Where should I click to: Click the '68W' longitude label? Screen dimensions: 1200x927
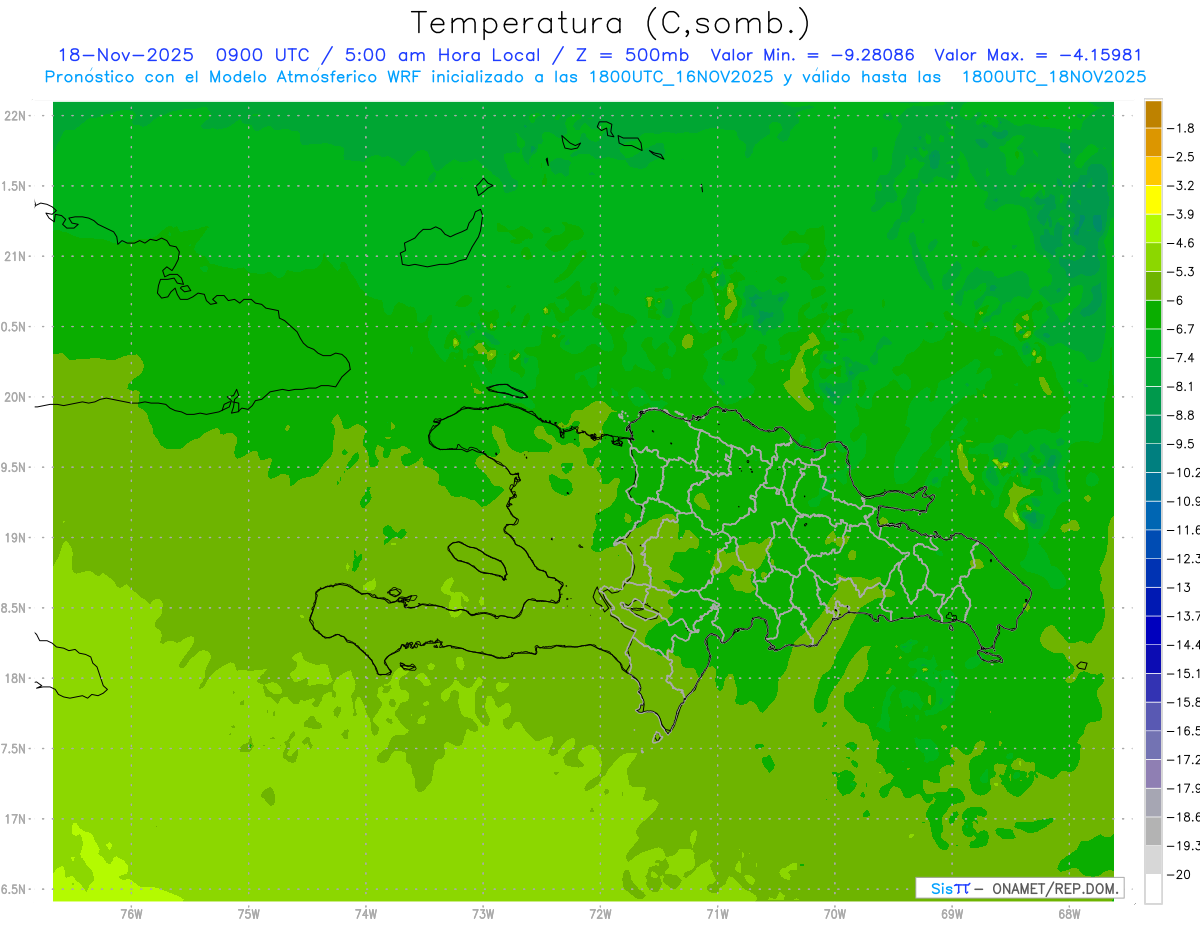(x=1069, y=914)
